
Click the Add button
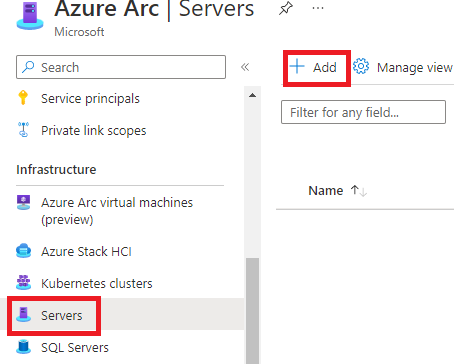tap(313, 67)
